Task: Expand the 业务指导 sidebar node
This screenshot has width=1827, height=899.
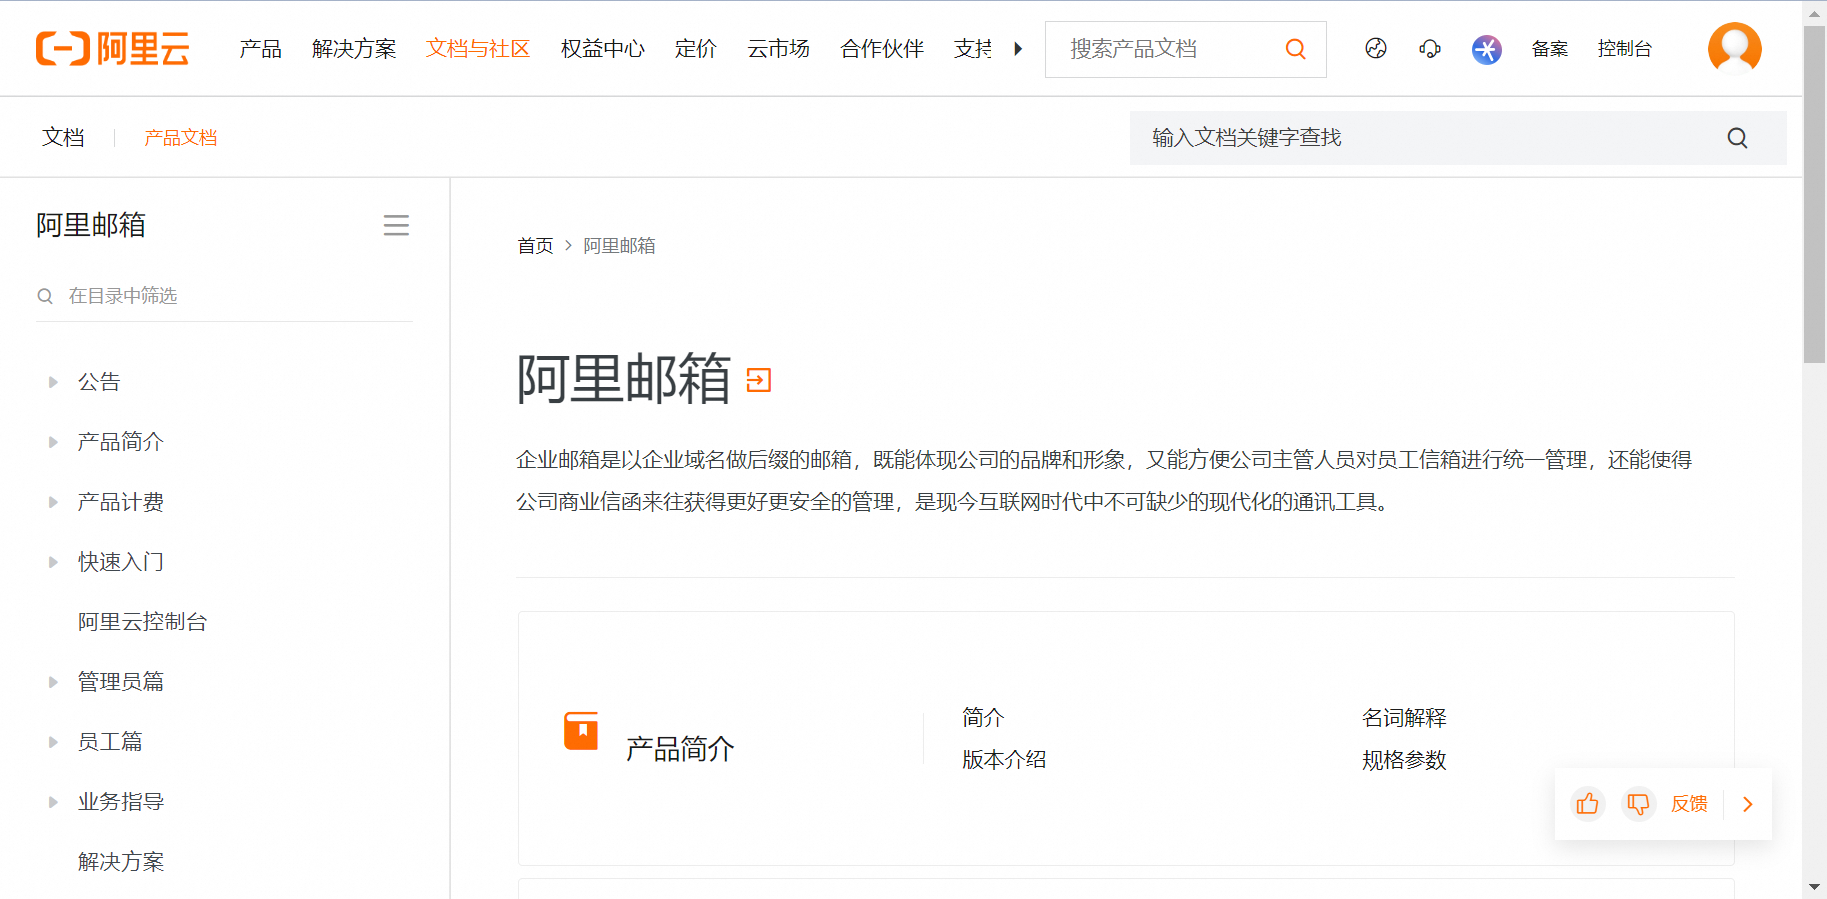Action: [x=53, y=802]
